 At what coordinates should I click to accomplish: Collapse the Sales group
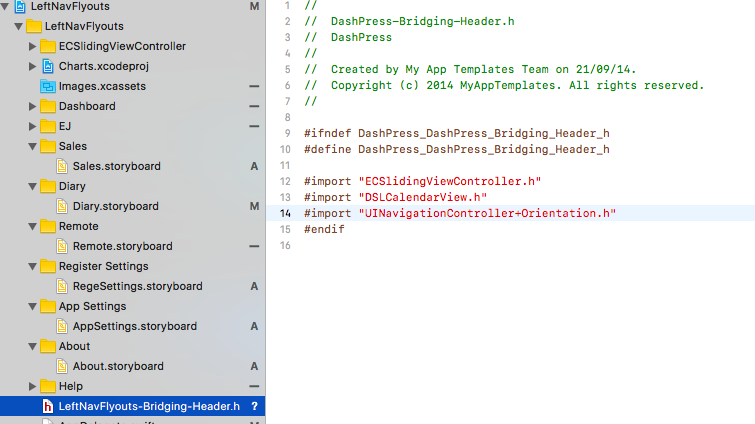point(33,146)
